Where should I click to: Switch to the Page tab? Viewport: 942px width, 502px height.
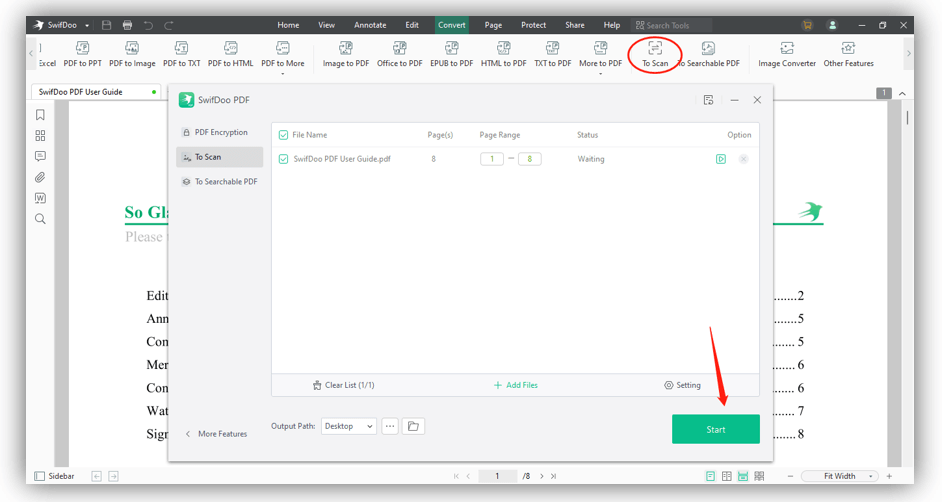click(493, 25)
